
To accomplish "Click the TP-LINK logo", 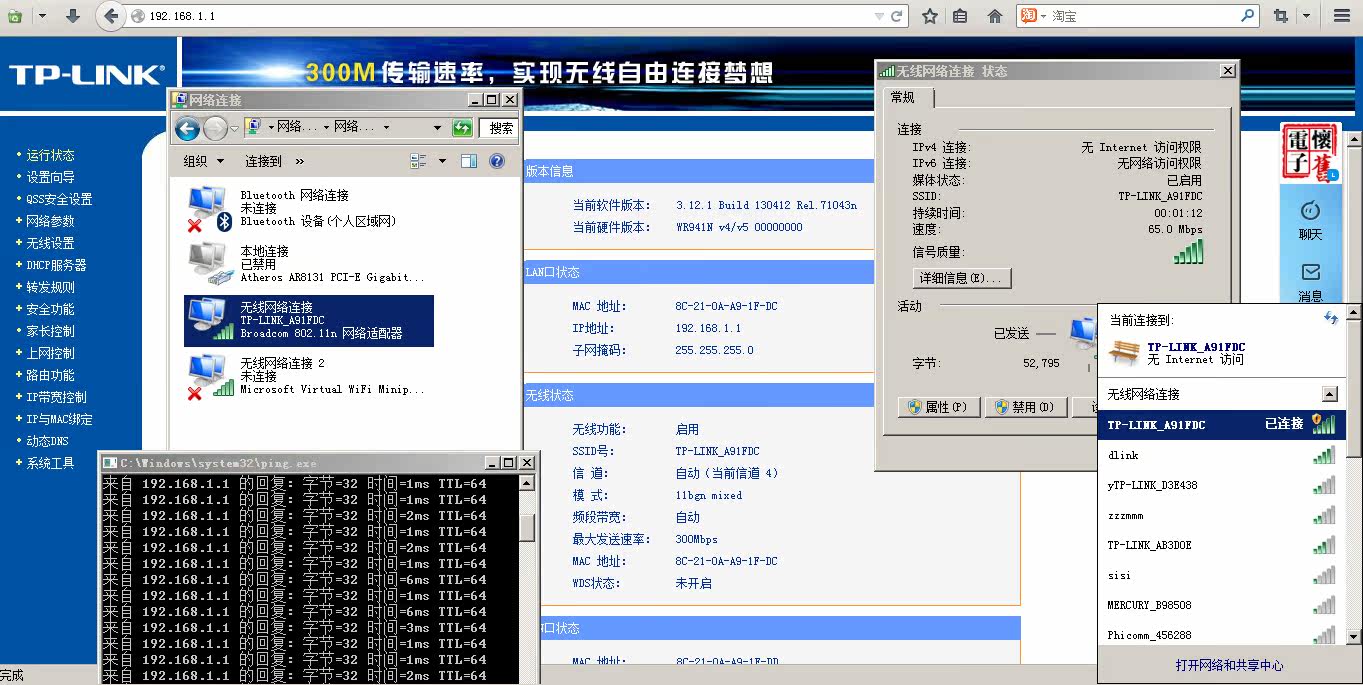I will pos(85,75).
